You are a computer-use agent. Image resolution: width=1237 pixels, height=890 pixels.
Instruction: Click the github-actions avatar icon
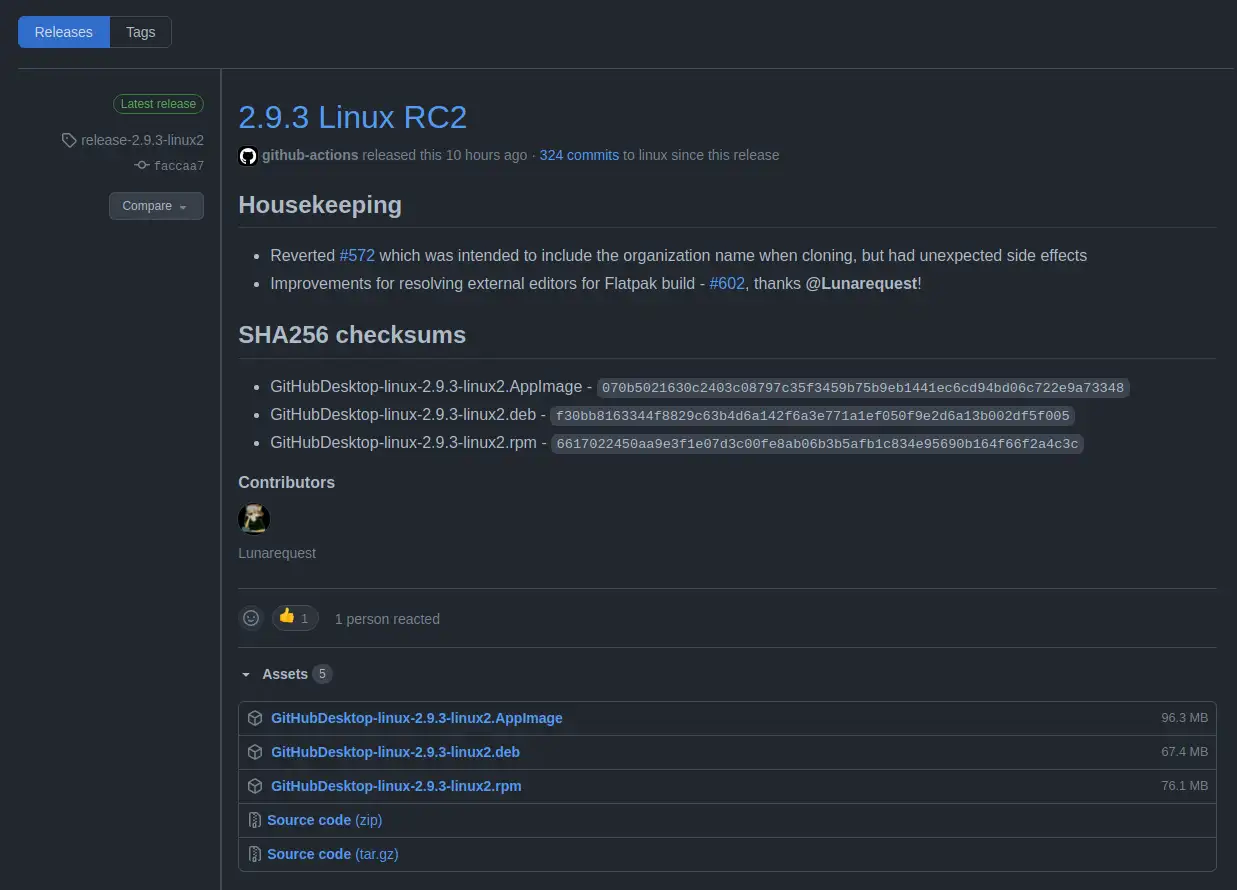(x=248, y=156)
